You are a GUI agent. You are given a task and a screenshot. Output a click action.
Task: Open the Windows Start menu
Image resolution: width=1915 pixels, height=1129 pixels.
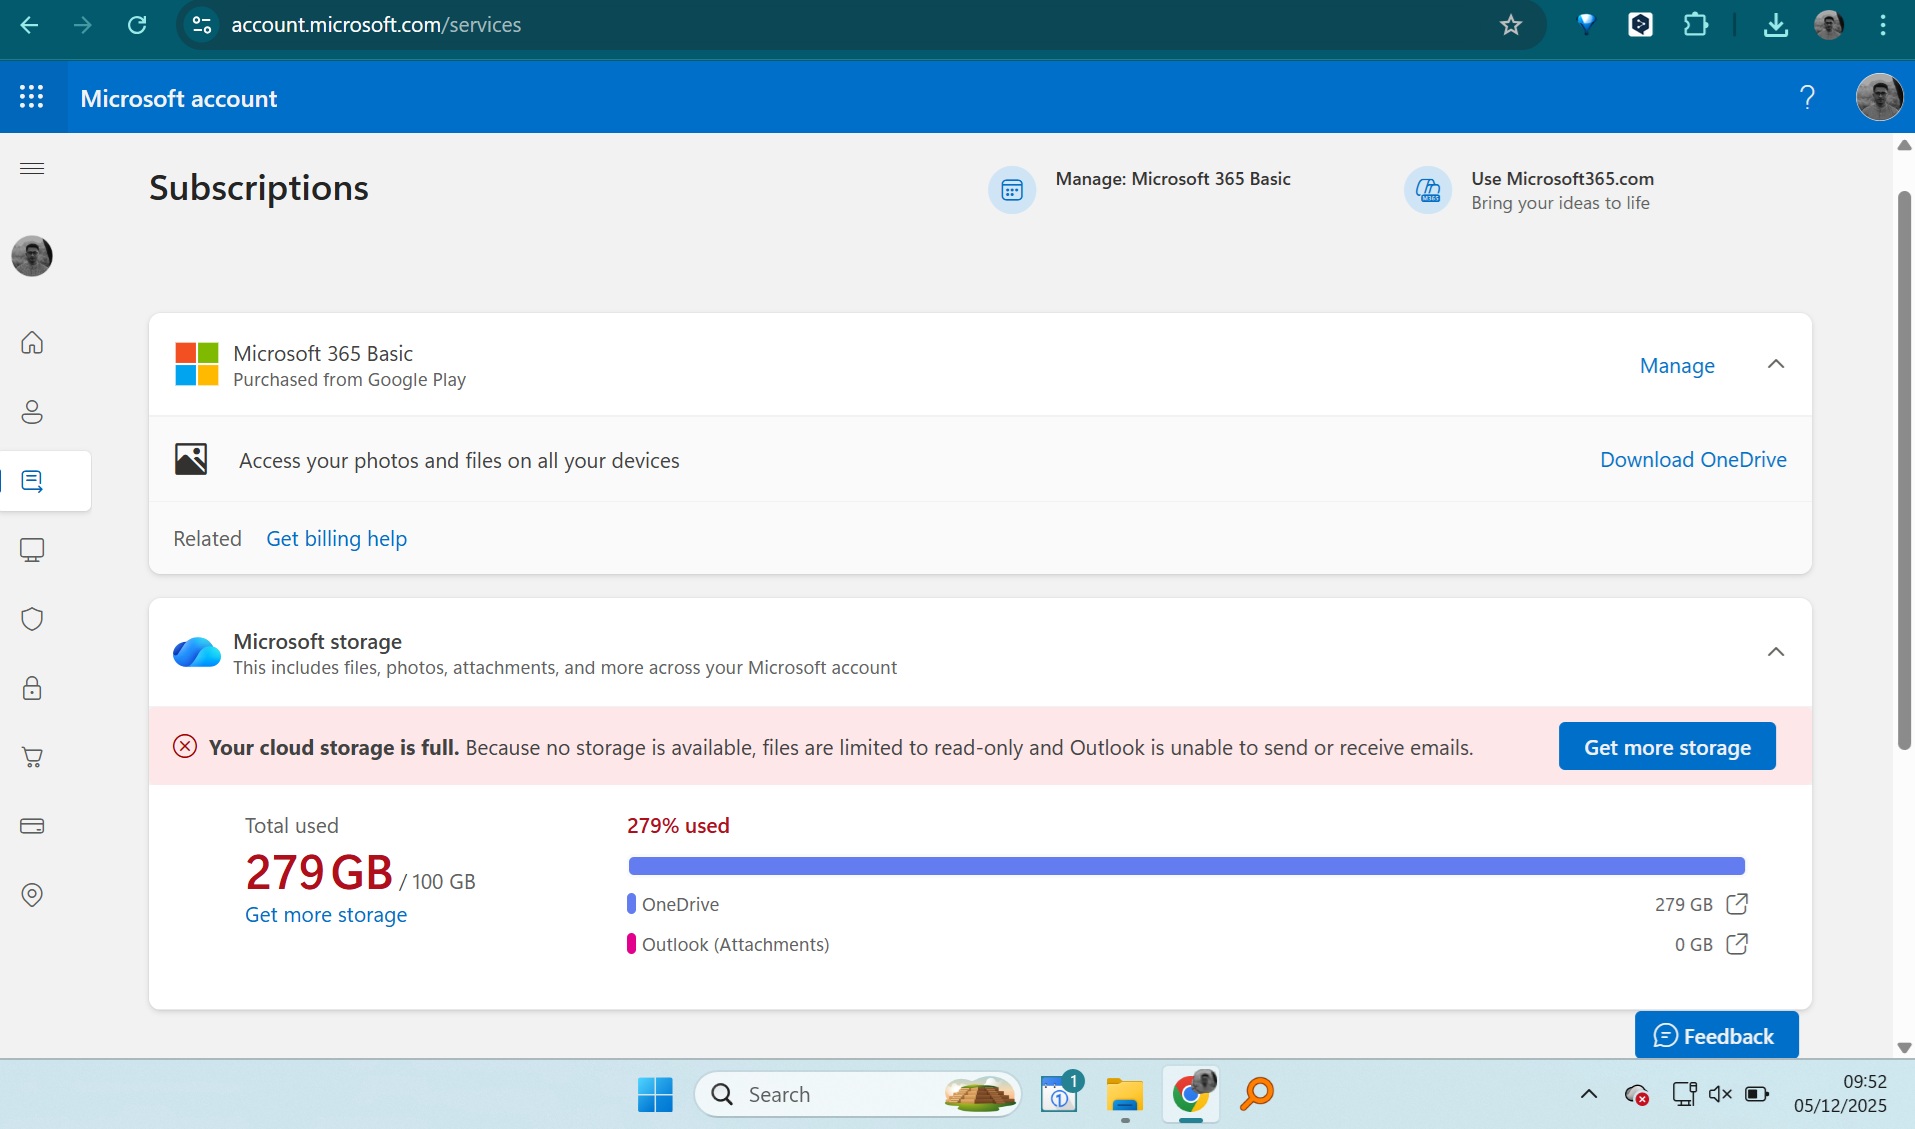tap(655, 1094)
